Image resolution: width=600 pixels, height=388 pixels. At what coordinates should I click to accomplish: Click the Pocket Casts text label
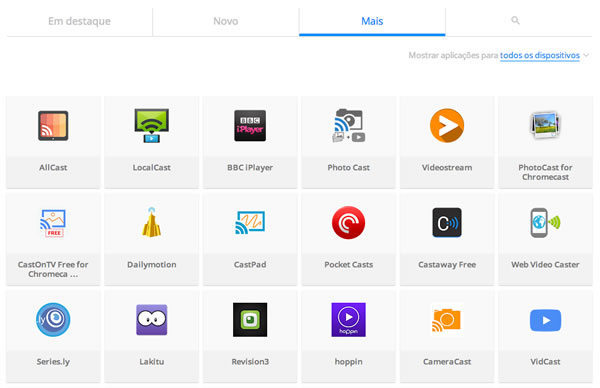[349, 265]
